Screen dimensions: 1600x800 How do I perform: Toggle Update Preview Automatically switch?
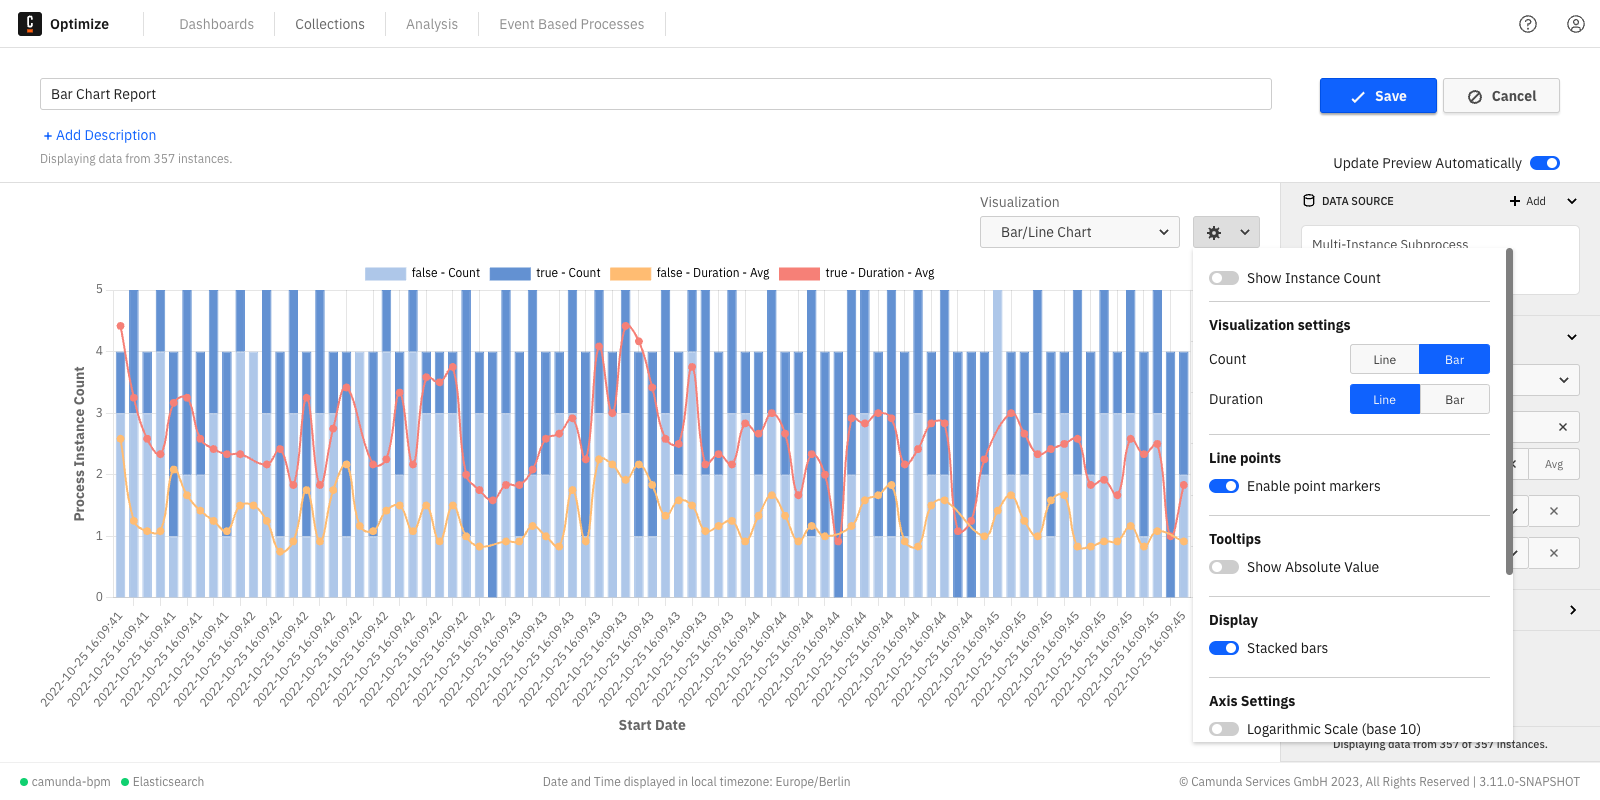point(1545,163)
